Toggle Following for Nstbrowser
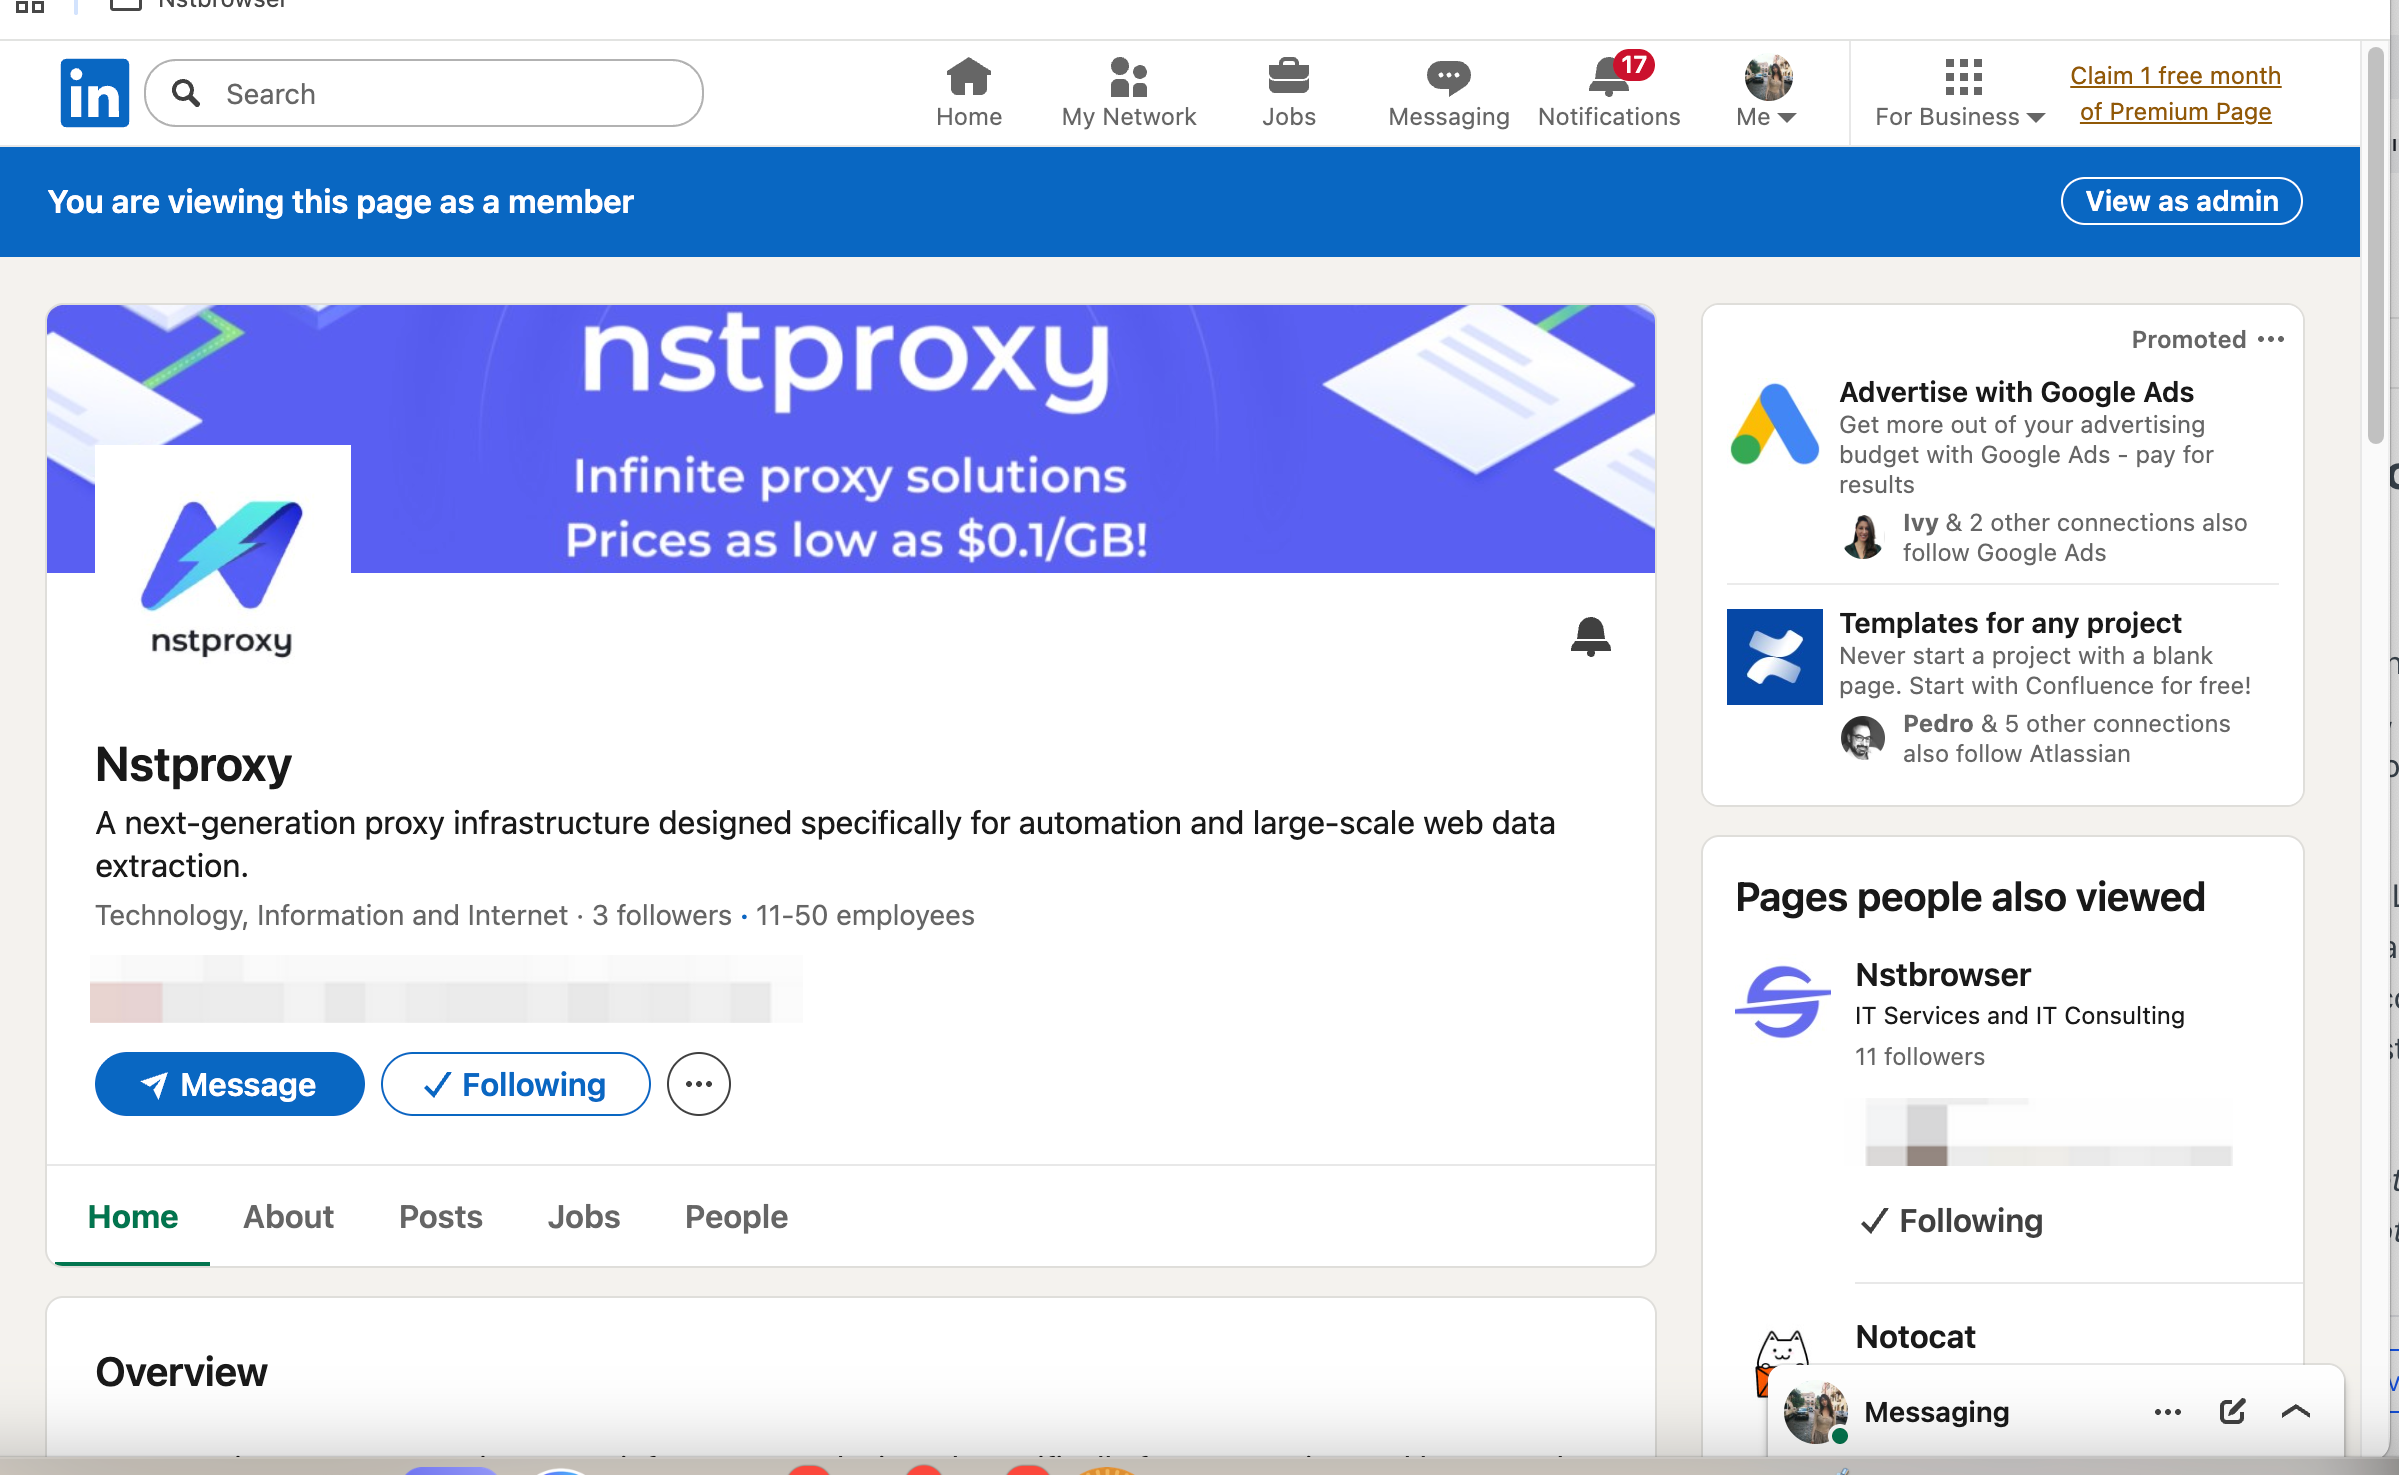 coord(1951,1220)
